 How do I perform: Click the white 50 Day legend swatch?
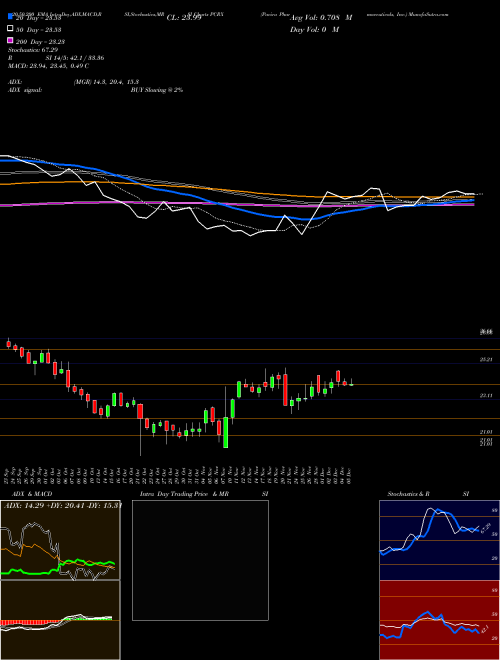tap(10, 29)
